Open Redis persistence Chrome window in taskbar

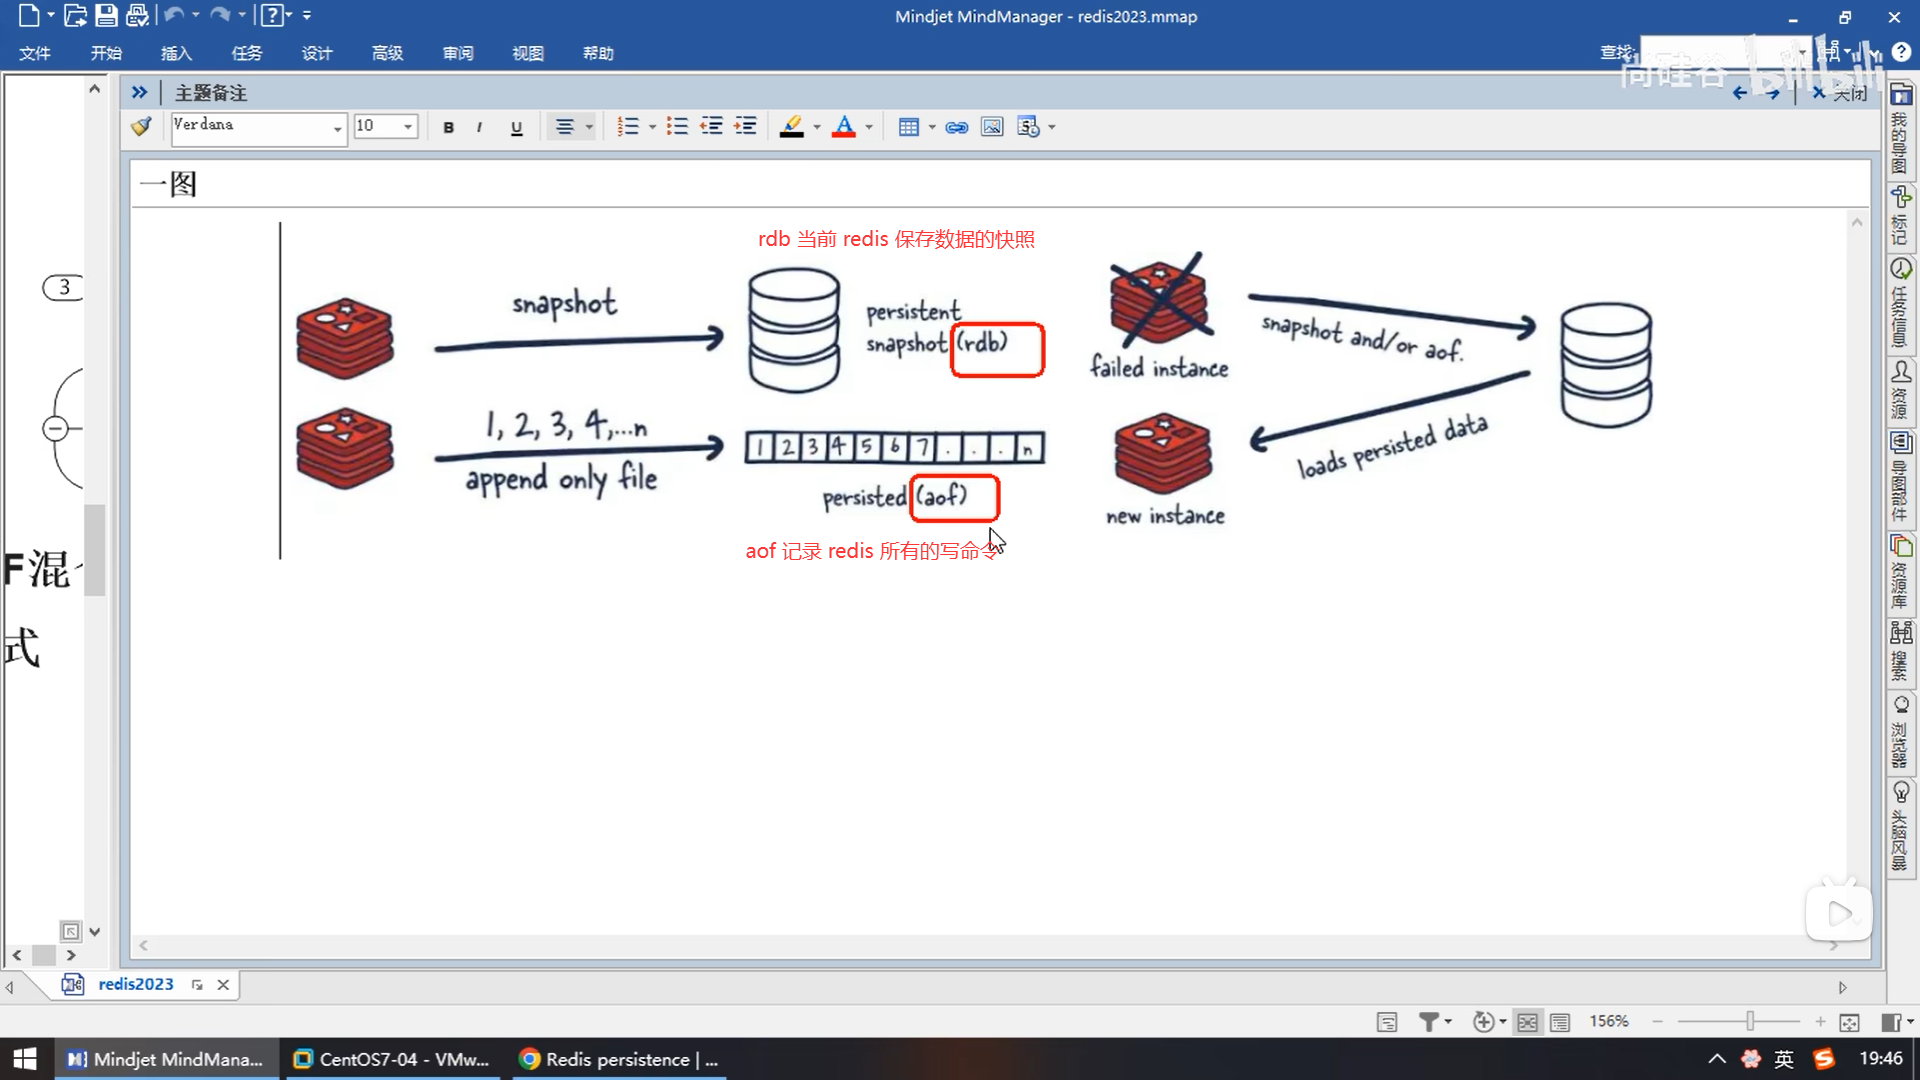coord(620,1059)
